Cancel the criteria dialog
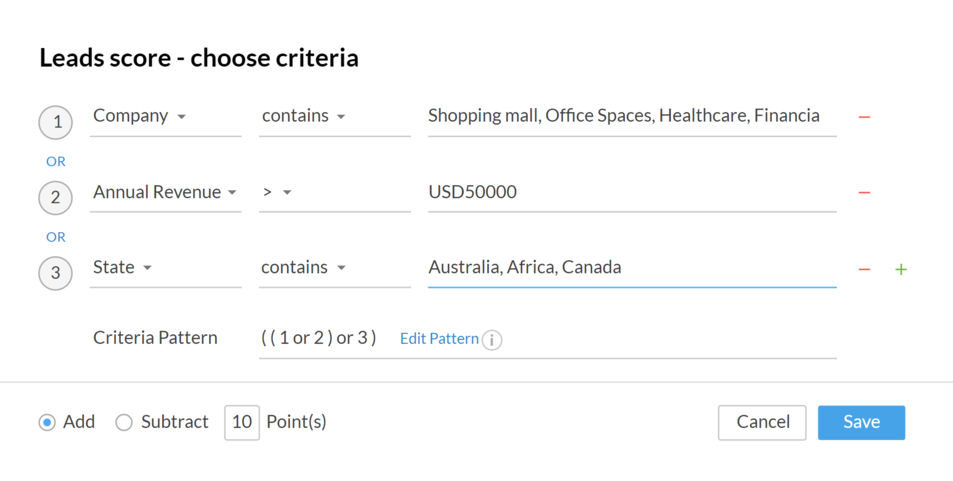The width and height of the screenshot is (953, 481). point(762,422)
